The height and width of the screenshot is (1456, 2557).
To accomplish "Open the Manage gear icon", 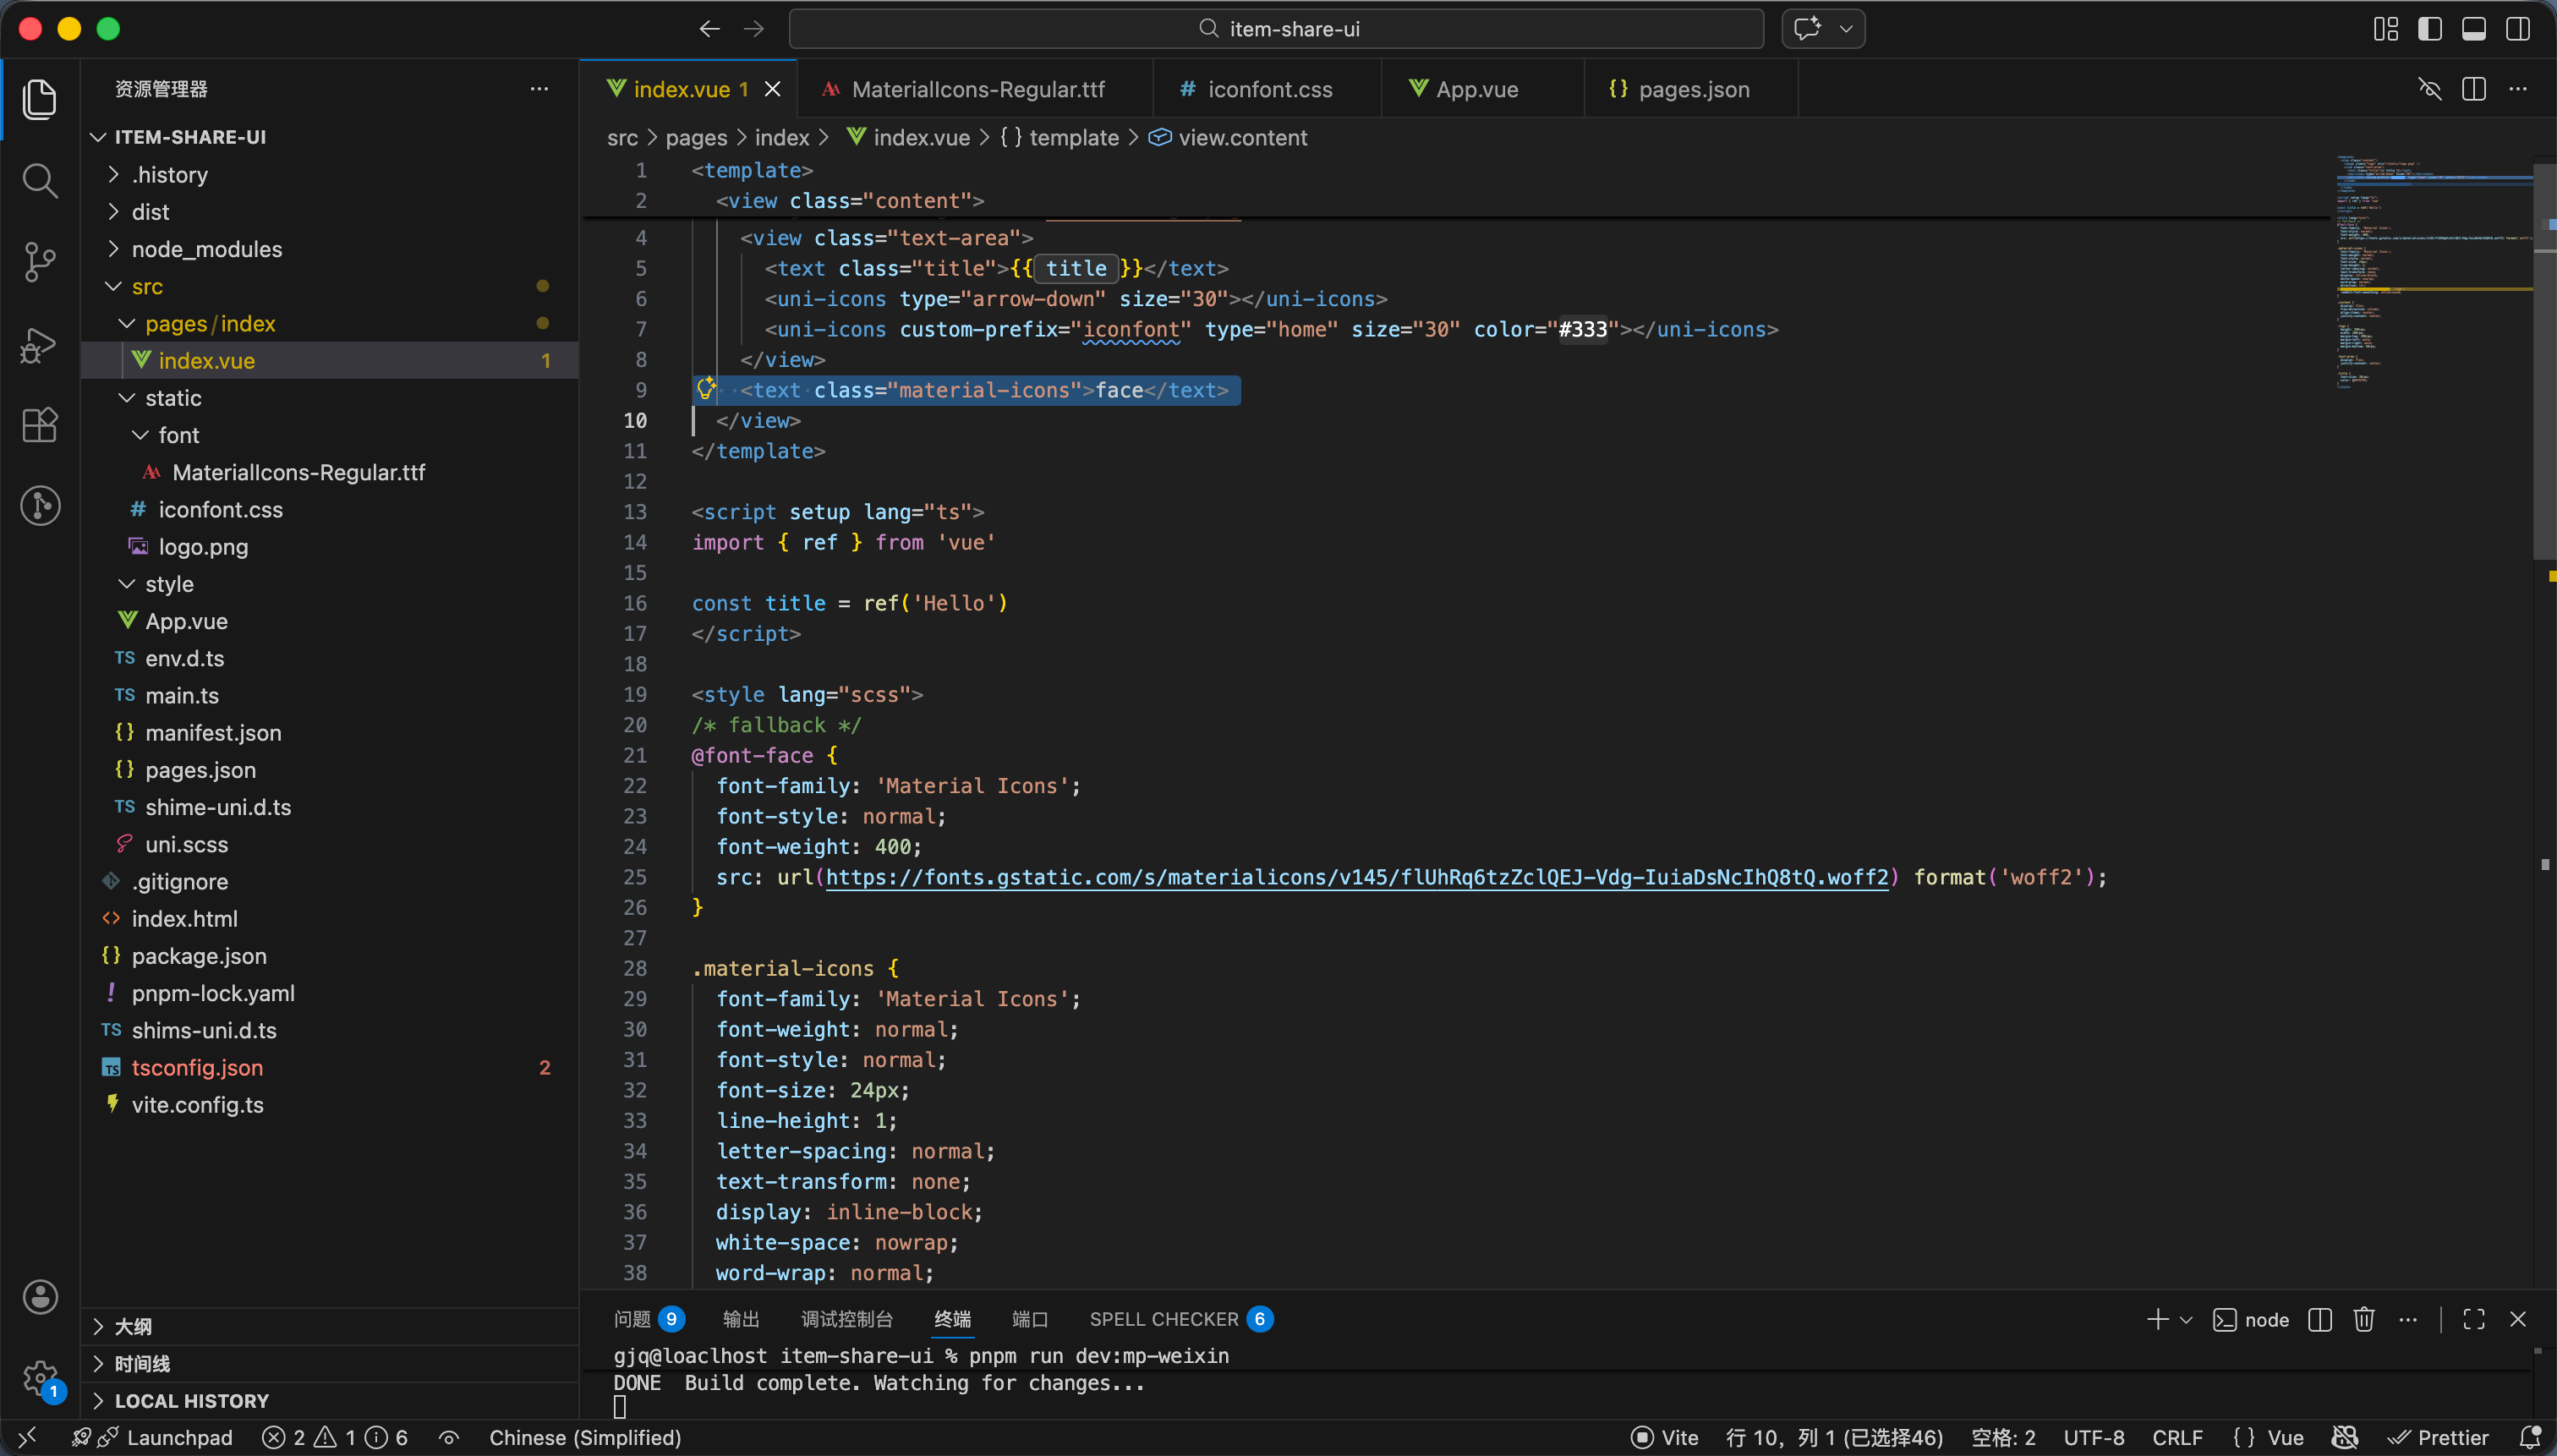I will (x=40, y=1378).
